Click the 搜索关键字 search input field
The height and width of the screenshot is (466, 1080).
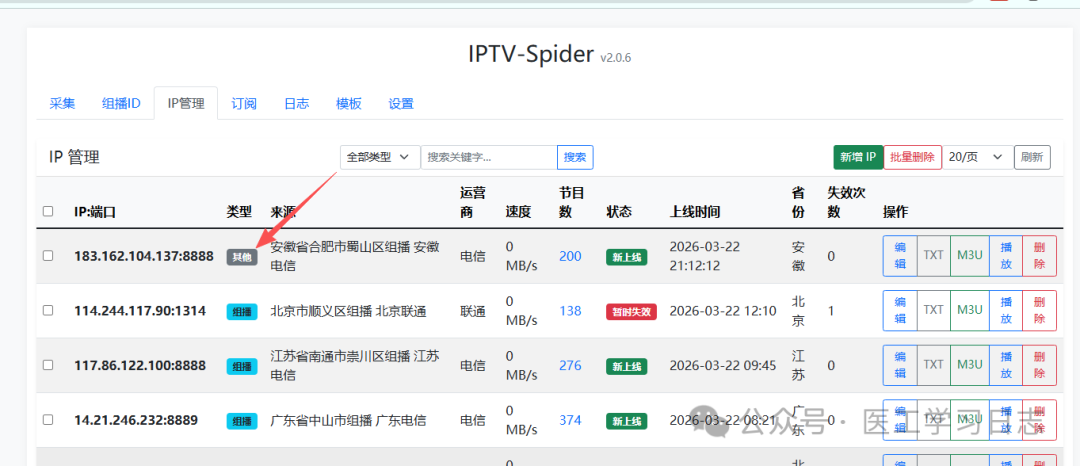pyautogui.click(x=488, y=157)
